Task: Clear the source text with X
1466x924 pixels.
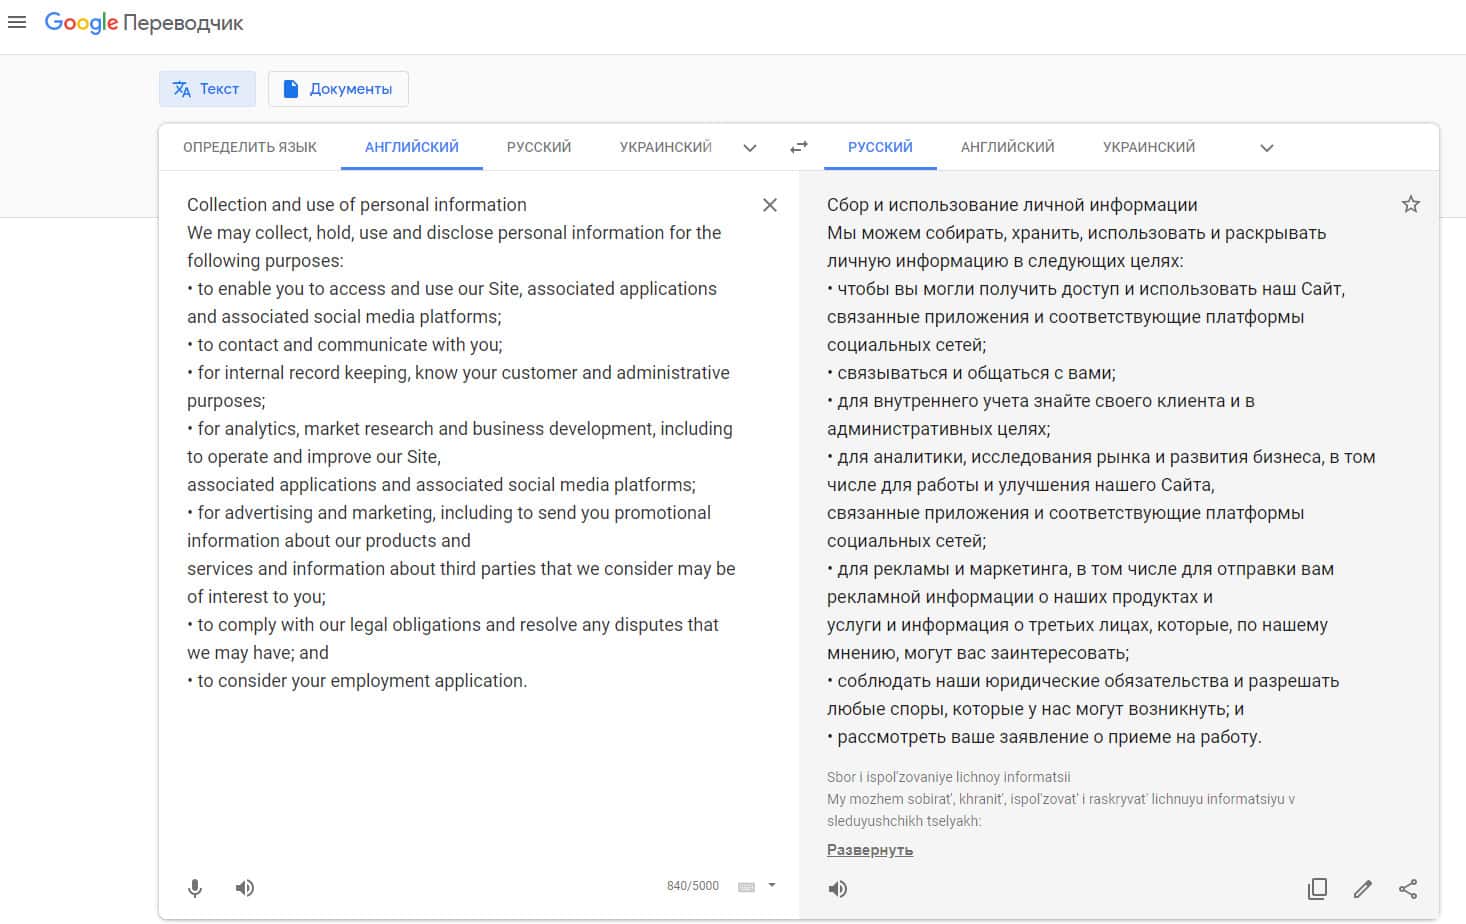Action: click(770, 205)
